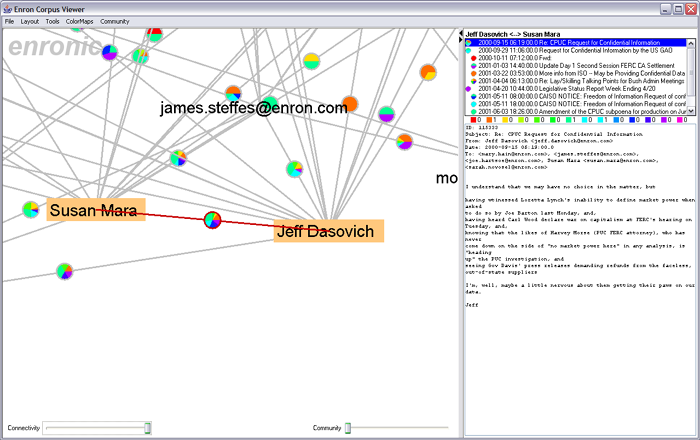The width and height of the screenshot is (700, 440).
Task: Click the yellow community color swatch
Action: (505, 120)
